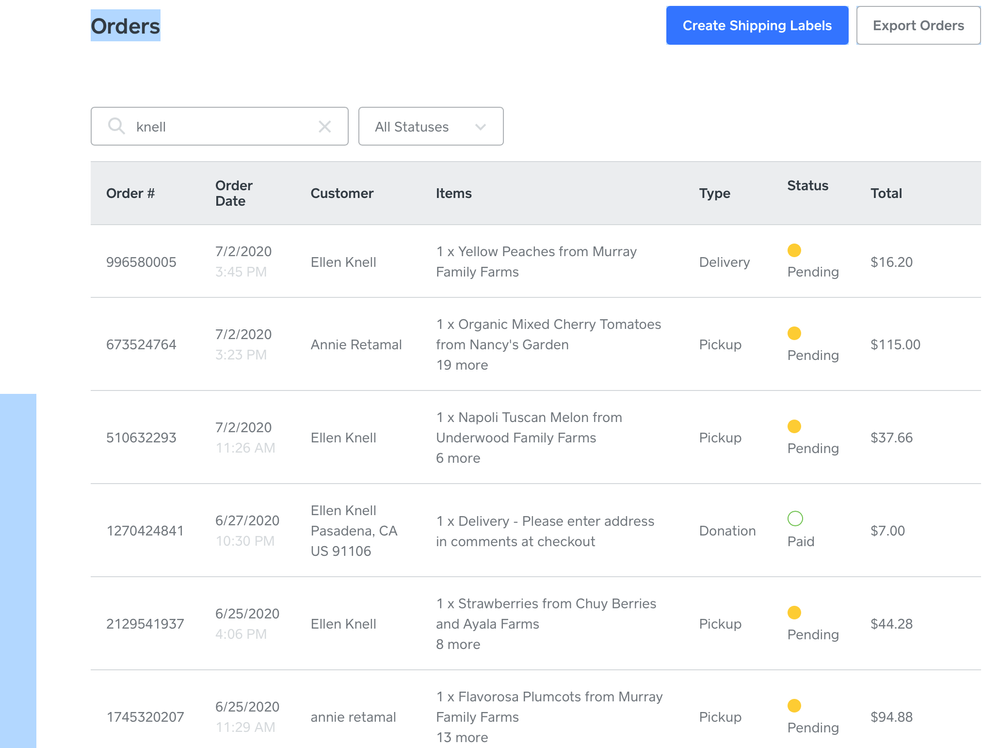Click the Status column header

pos(807,186)
